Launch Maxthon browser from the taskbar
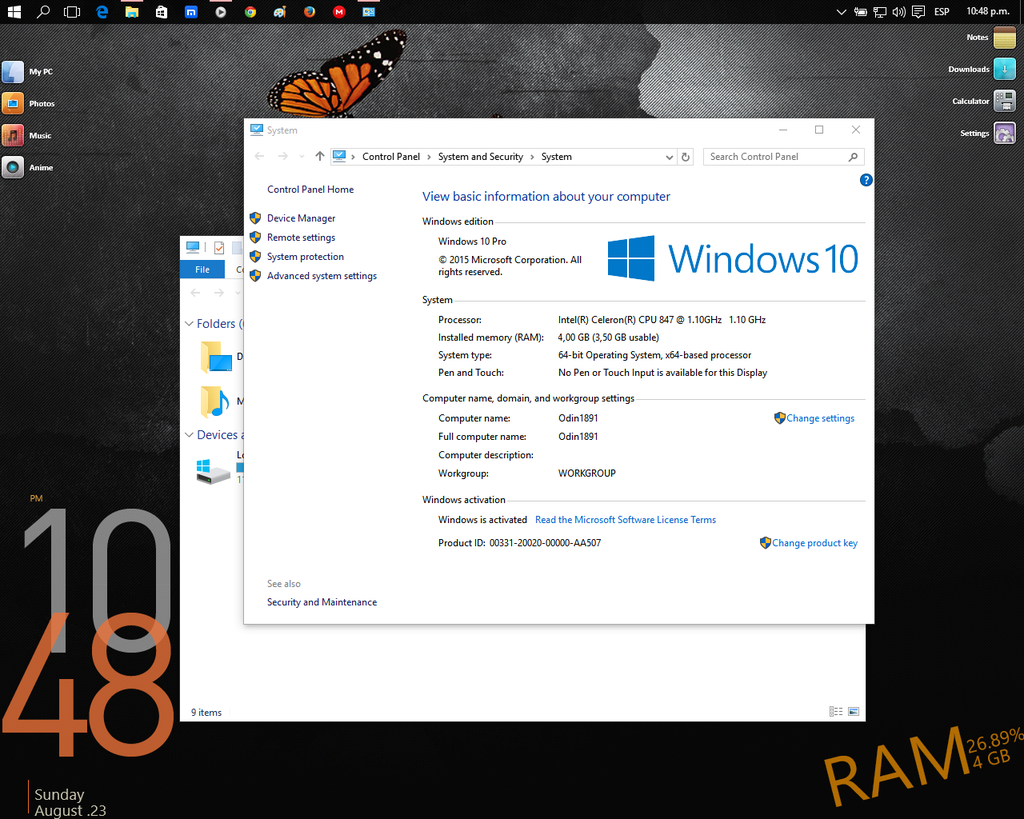Screen dimensions: 1024x819 tap(191, 12)
